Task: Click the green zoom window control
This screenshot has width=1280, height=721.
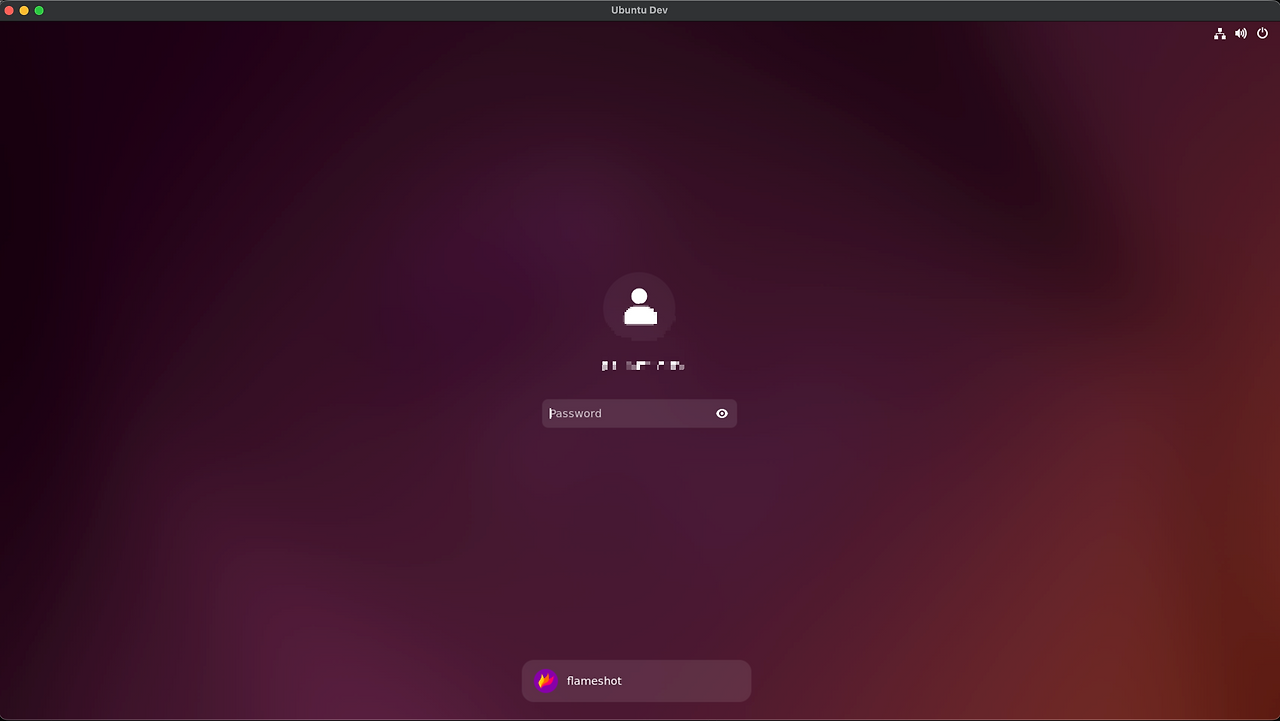Action: [x=38, y=10]
